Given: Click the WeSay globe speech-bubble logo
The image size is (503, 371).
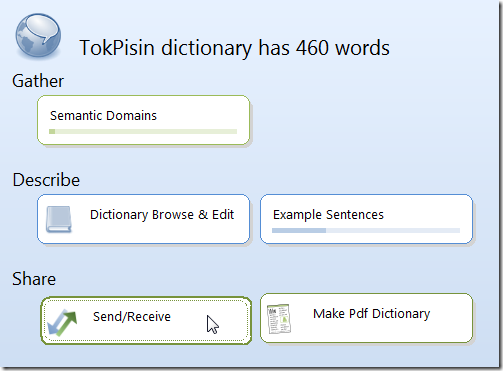Looking at the screenshot, I should [38, 35].
